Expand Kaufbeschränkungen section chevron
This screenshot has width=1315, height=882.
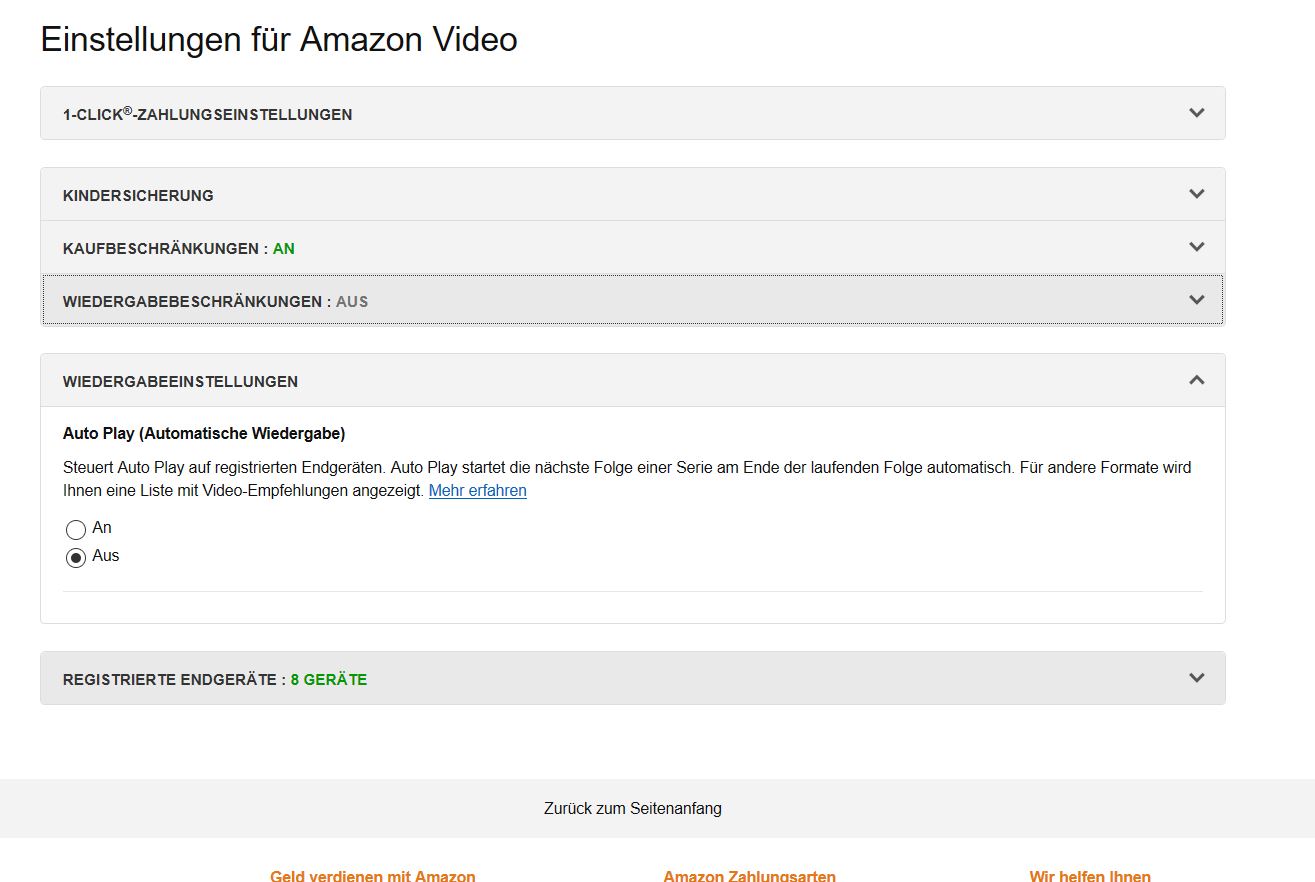[1196, 247]
